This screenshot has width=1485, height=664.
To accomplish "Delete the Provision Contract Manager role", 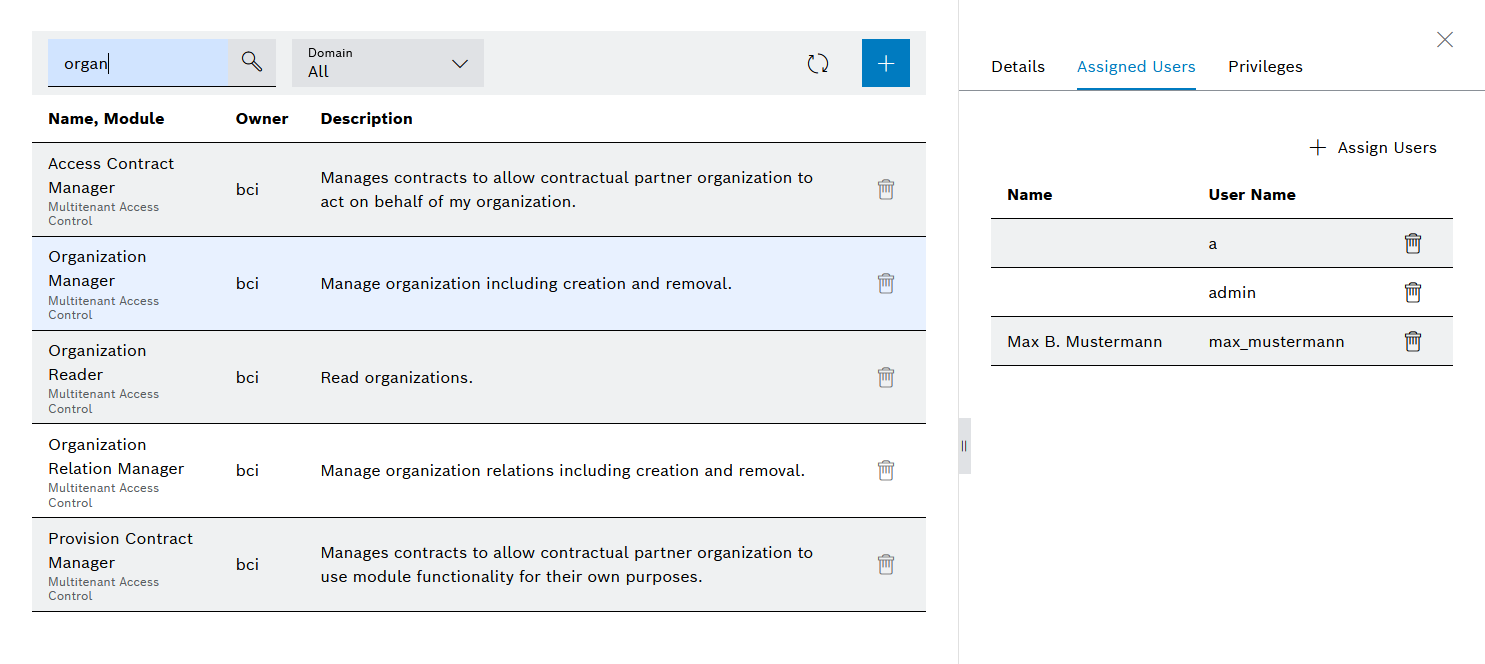I will [885, 564].
